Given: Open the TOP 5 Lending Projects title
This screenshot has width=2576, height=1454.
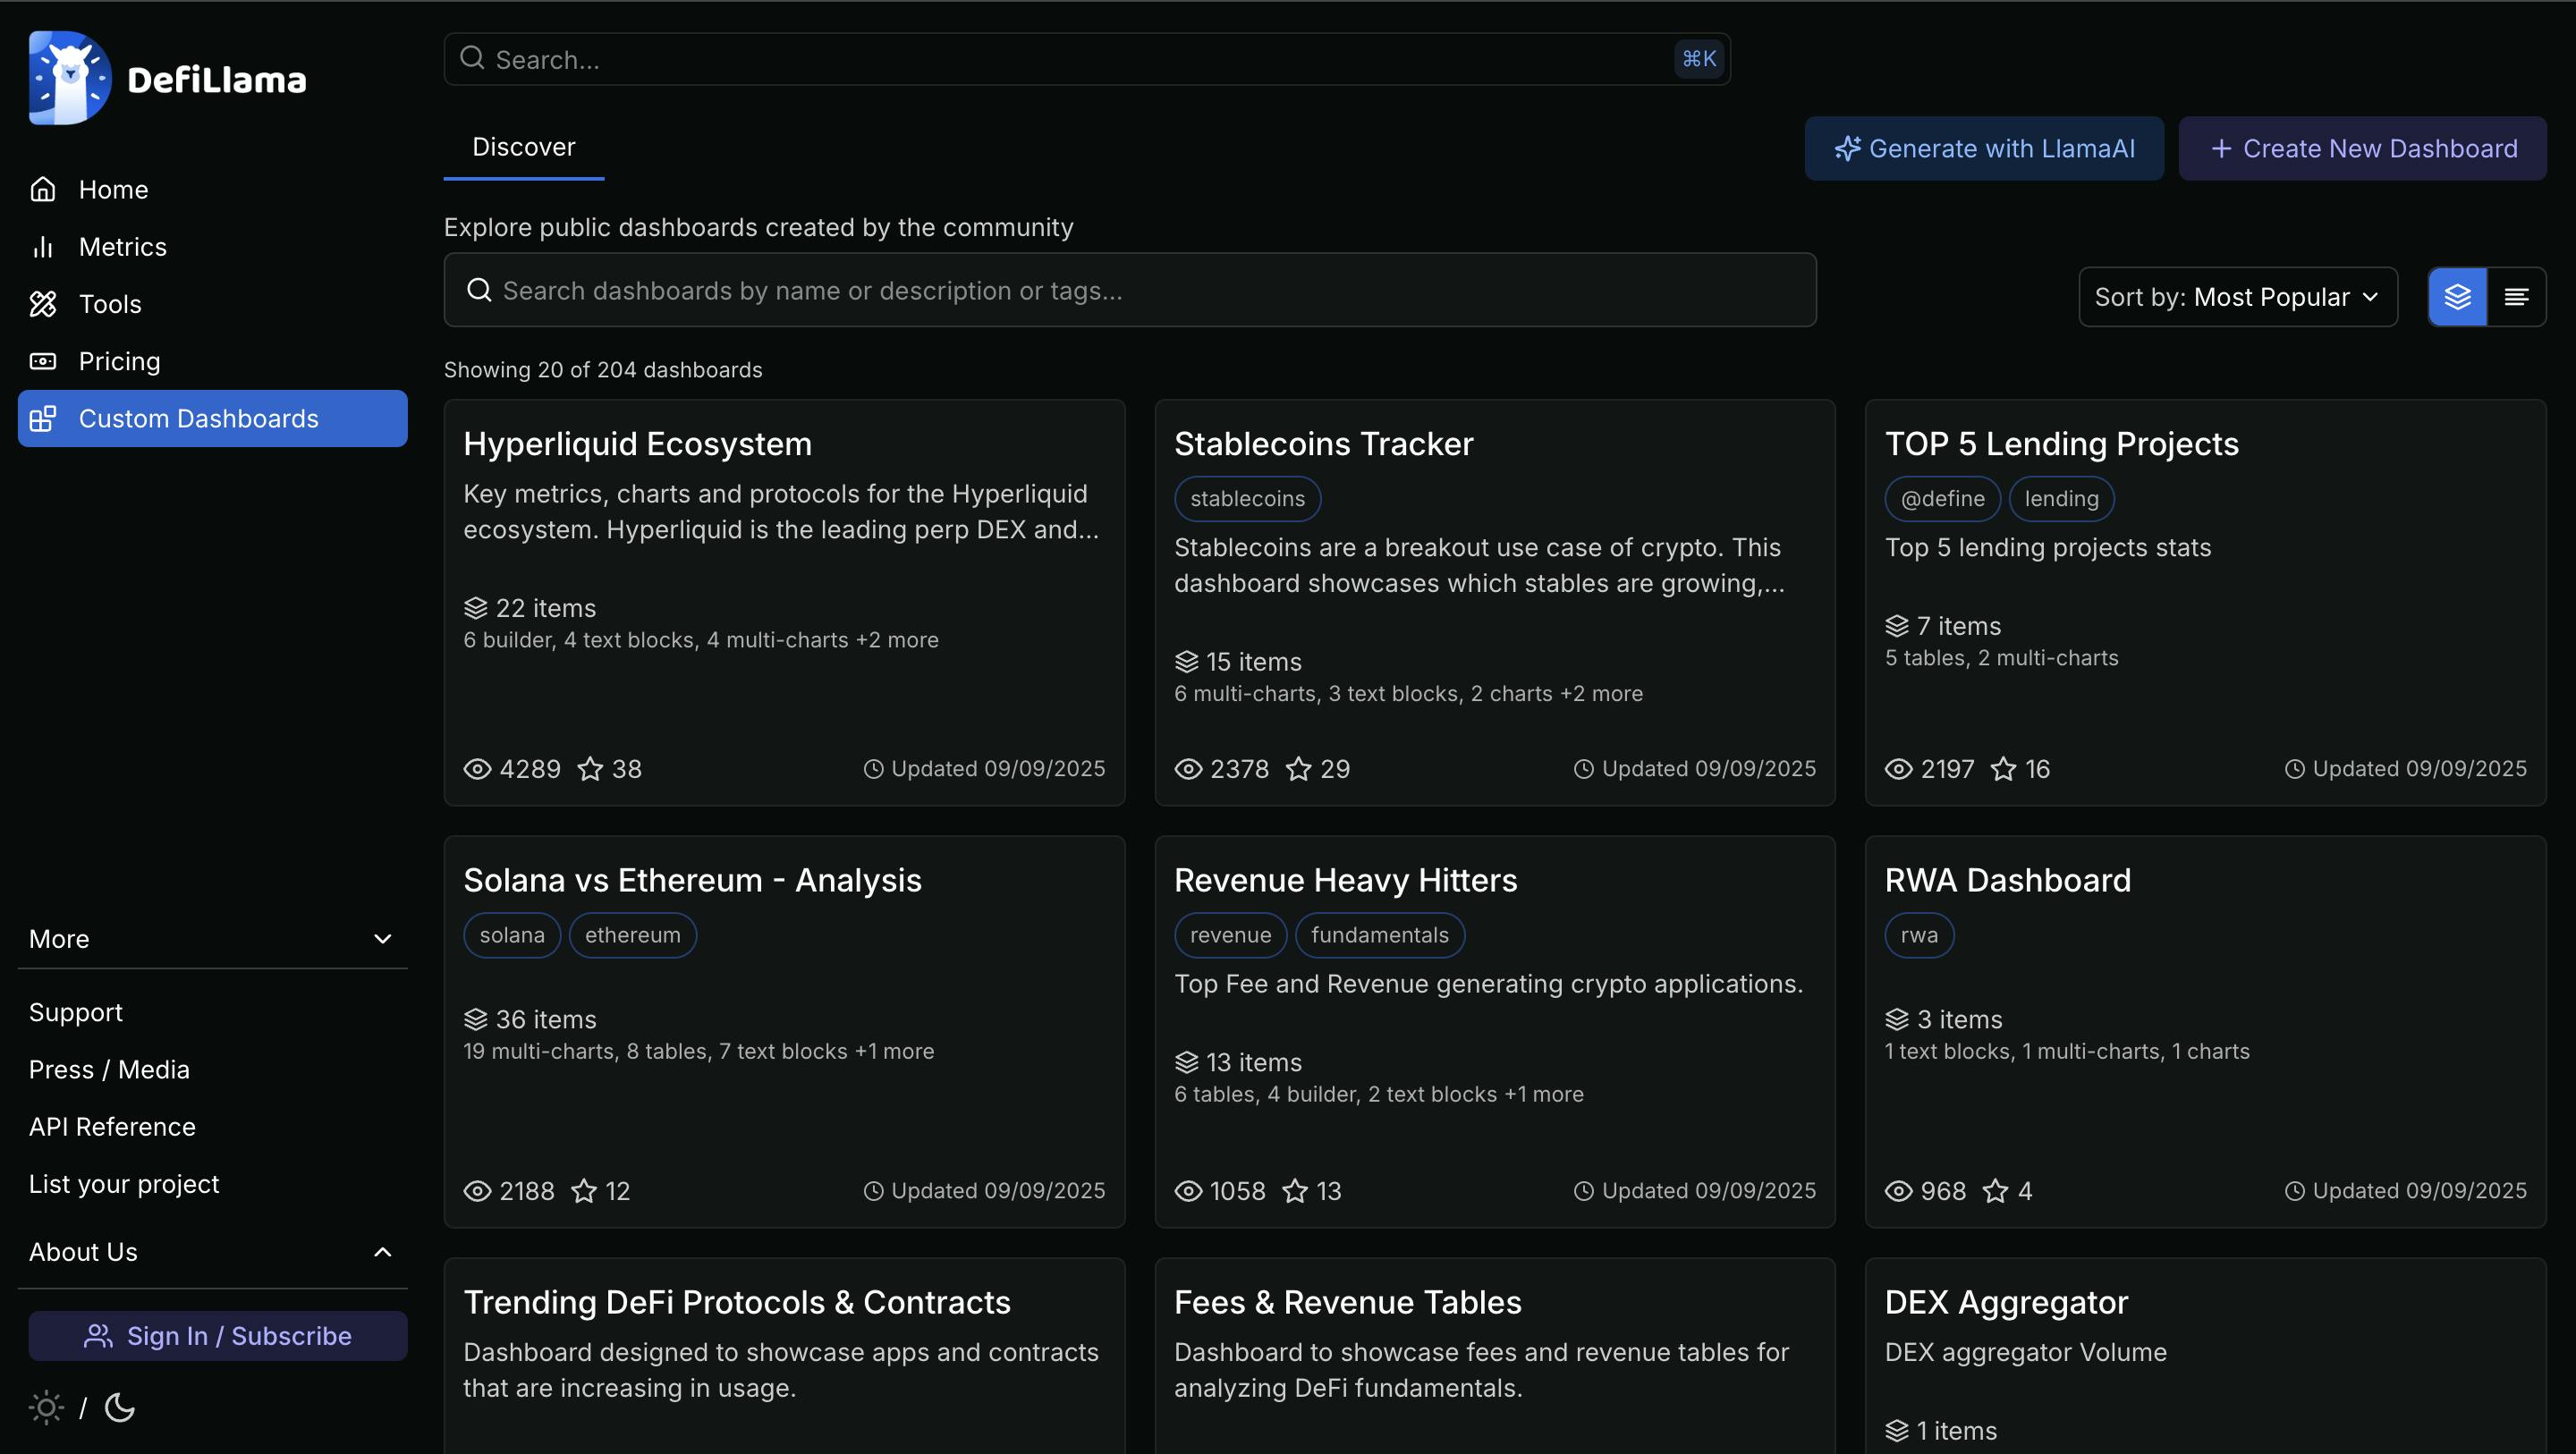Looking at the screenshot, I should (x=2062, y=444).
